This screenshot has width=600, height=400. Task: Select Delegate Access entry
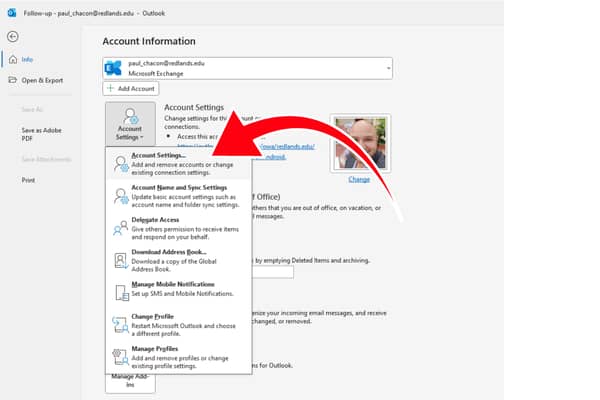[x=179, y=228]
